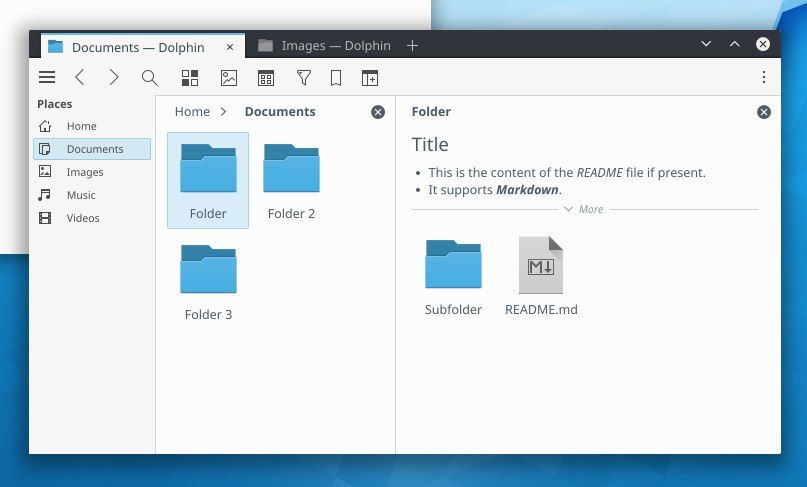The image size is (807, 487).
Task: Select Images in Places sidebar
Action: [92, 172]
